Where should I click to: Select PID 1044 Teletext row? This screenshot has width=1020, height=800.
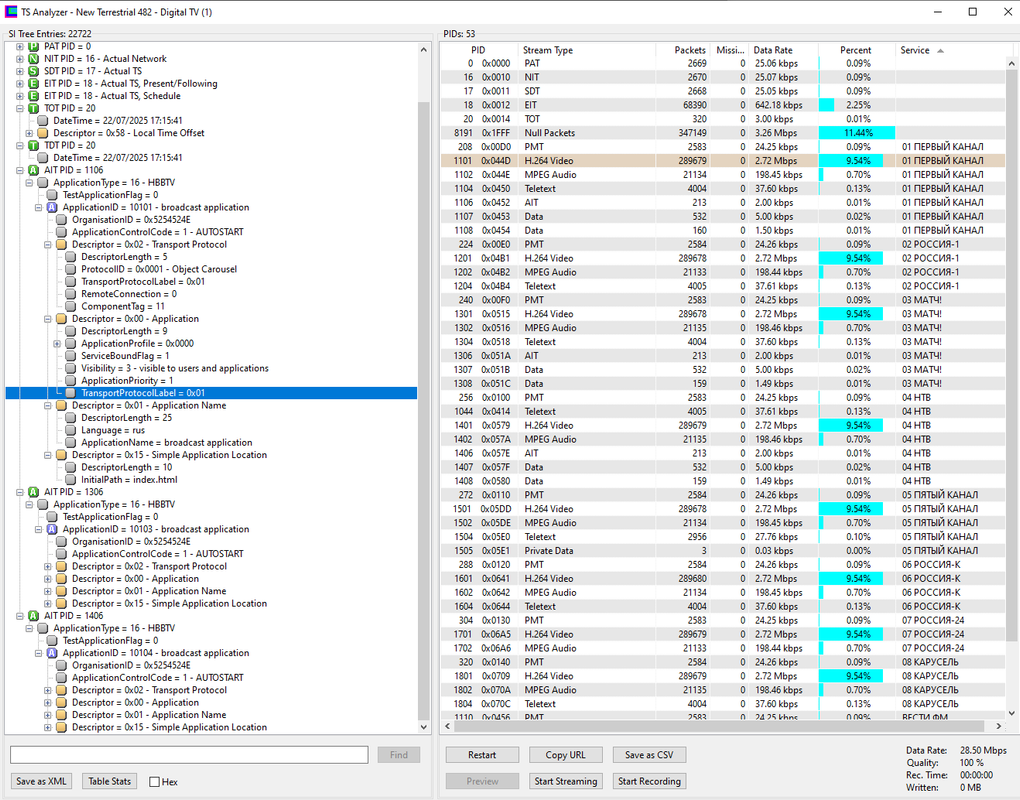(x=723, y=411)
